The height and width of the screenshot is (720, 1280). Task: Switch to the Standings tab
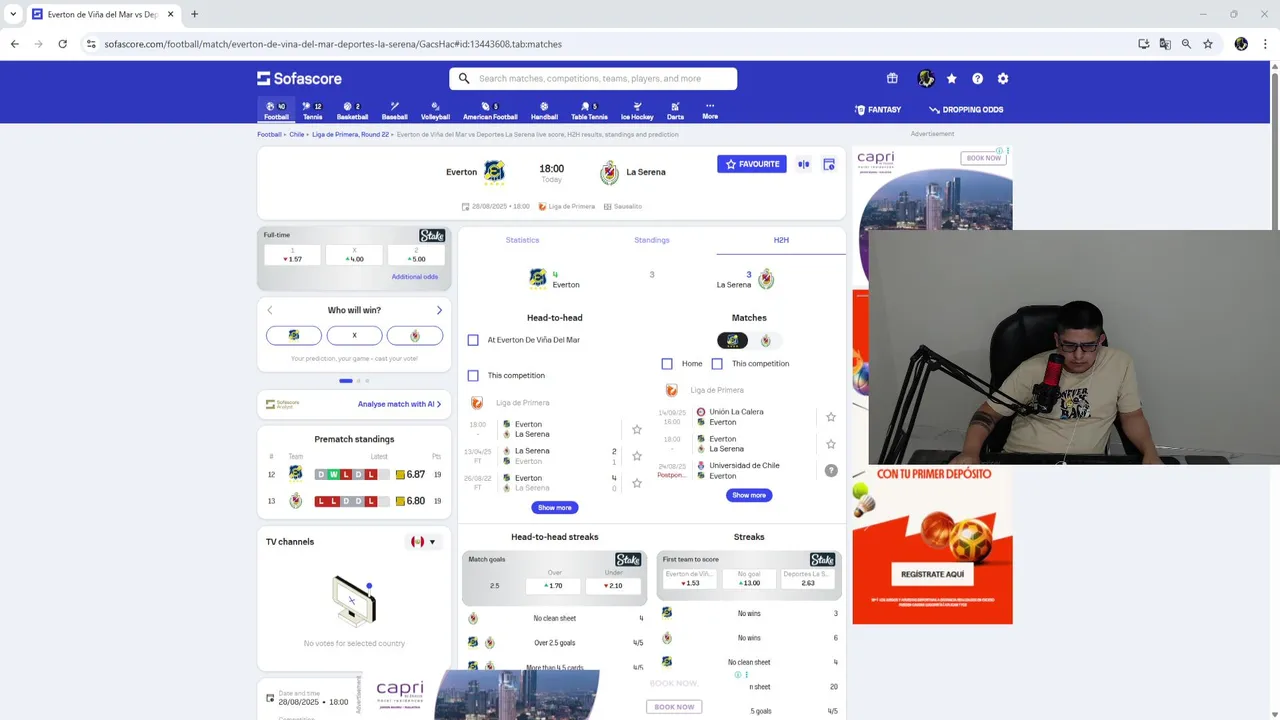click(652, 240)
